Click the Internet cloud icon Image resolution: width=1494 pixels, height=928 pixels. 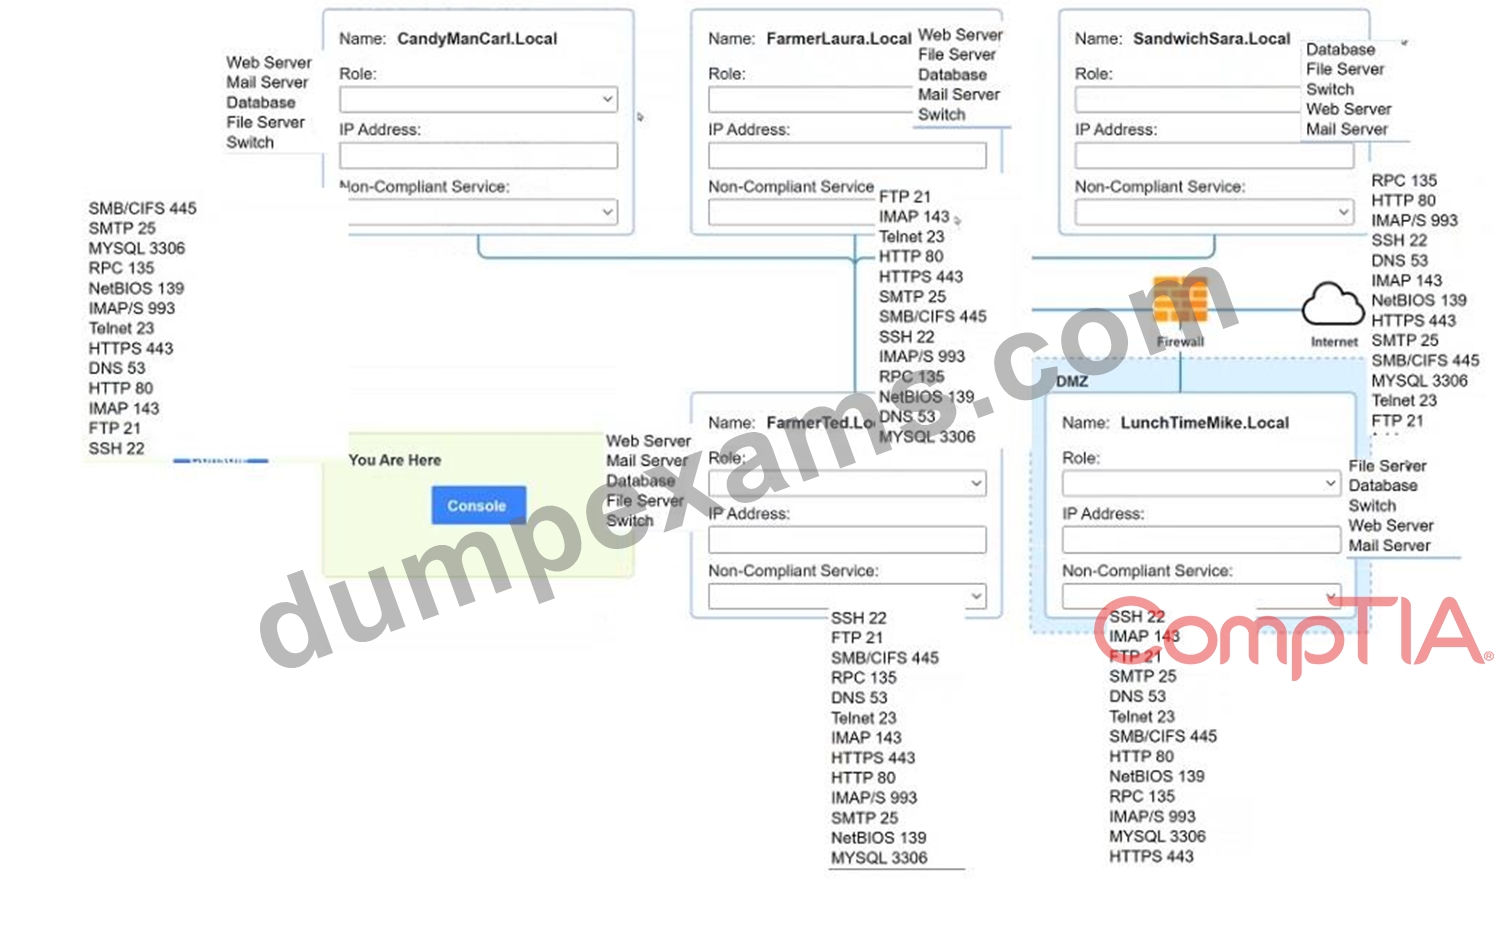[x=1333, y=304]
